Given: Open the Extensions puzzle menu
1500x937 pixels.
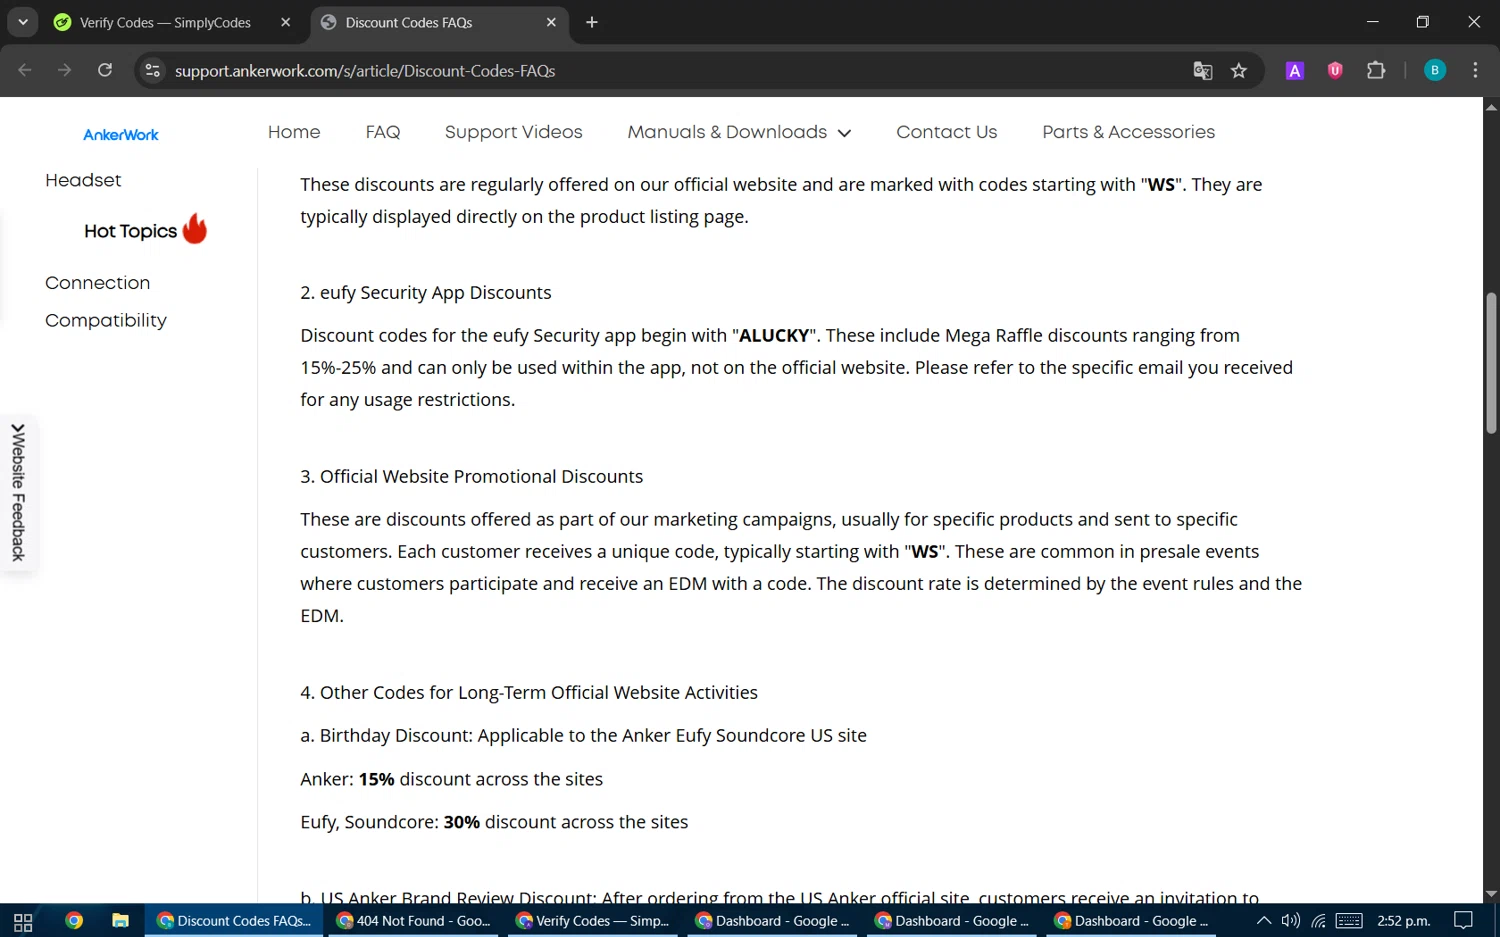Looking at the screenshot, I should tap(1376, 70).
